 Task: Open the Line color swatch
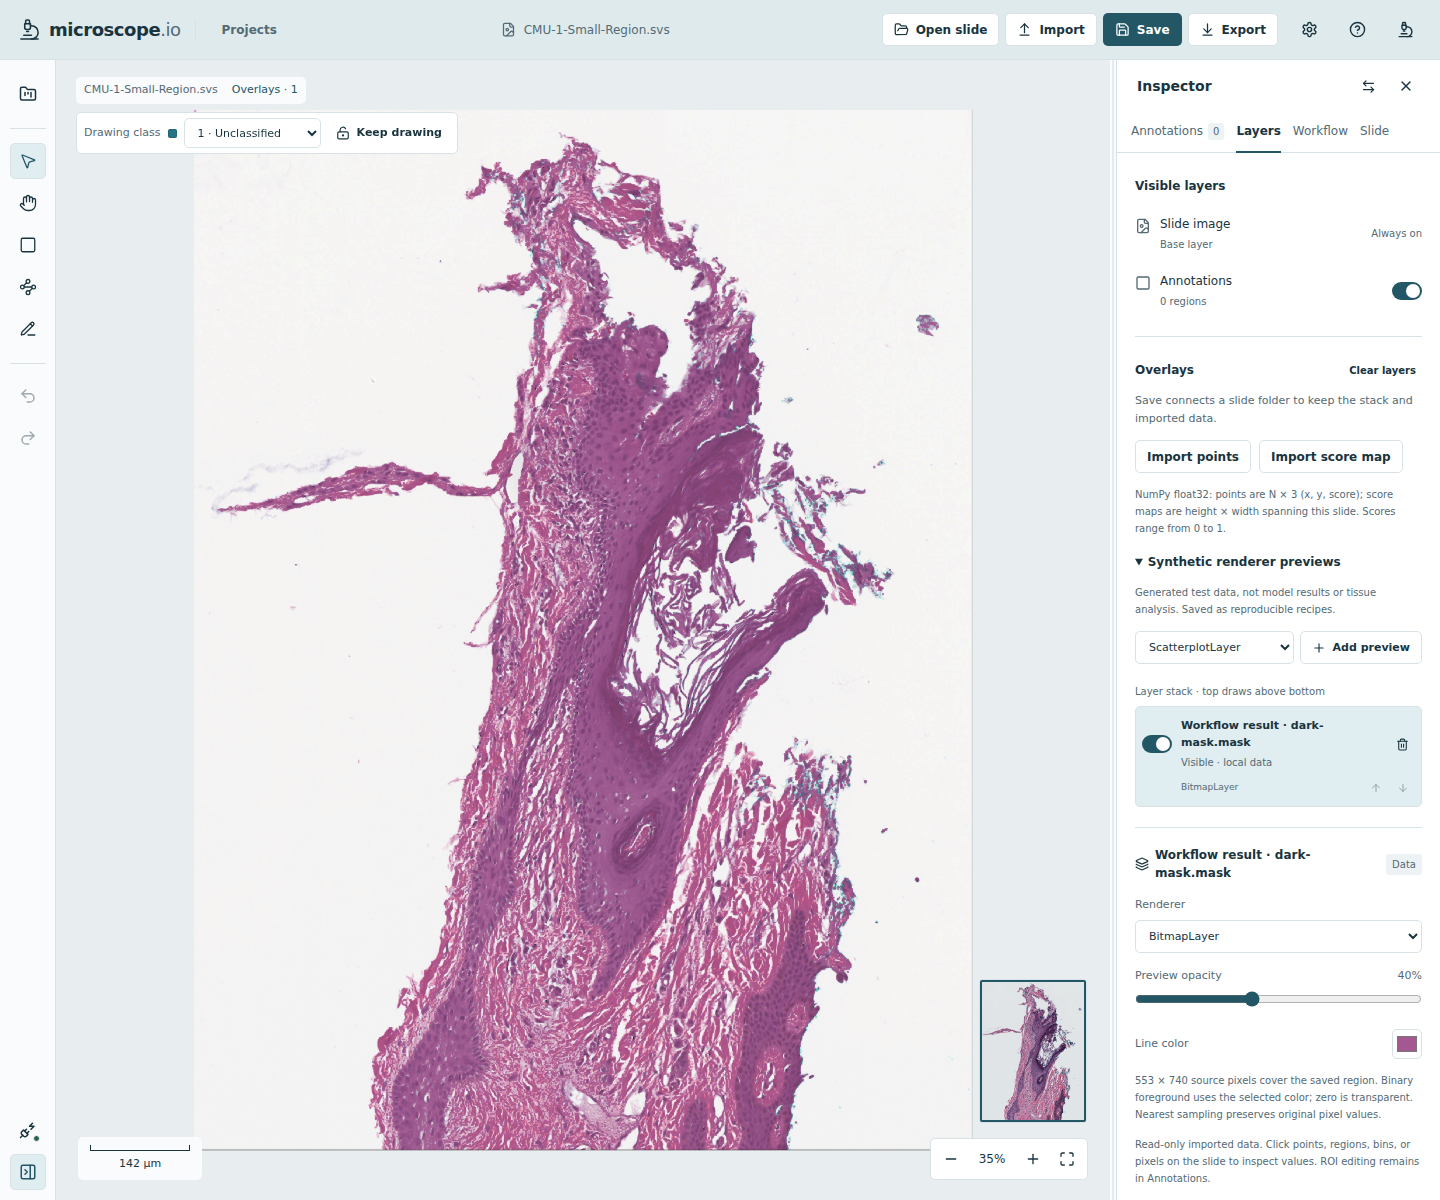(x=1407, y=1044)
